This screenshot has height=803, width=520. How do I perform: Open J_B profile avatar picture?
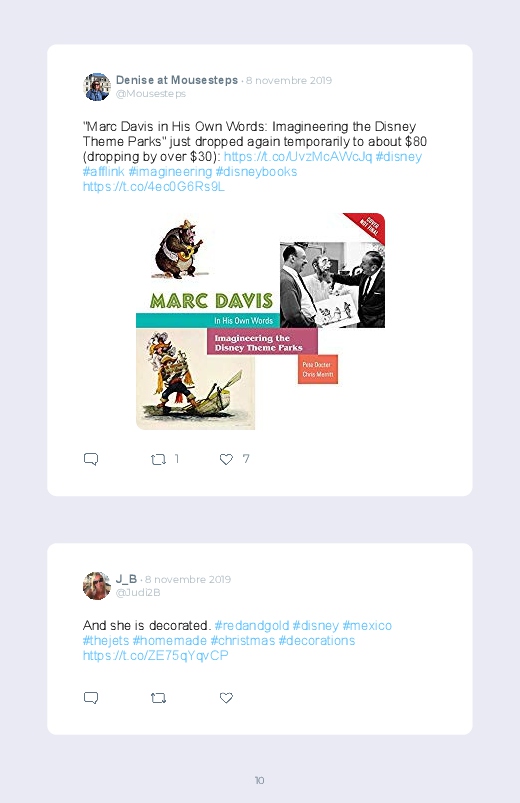[97, 585]
